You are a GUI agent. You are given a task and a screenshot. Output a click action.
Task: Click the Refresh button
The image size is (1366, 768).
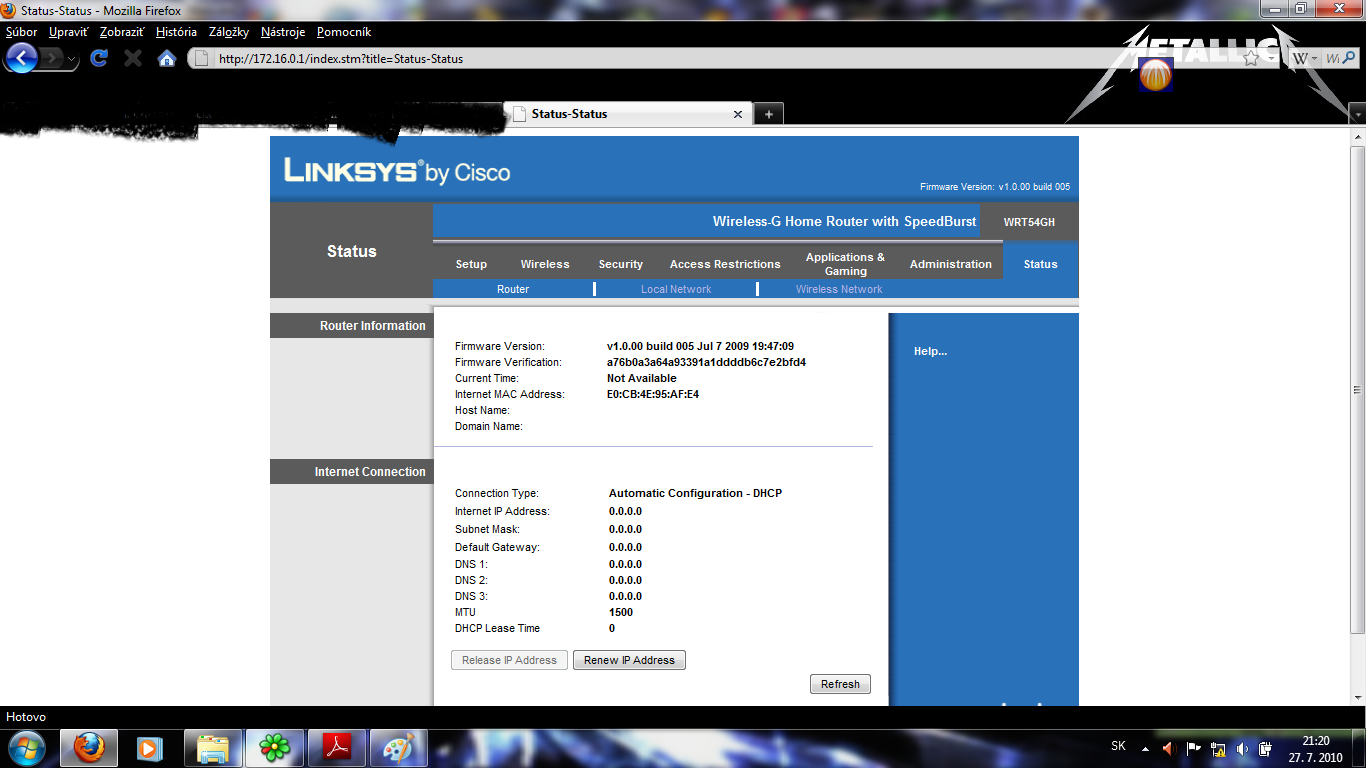[x=840, y=684]
